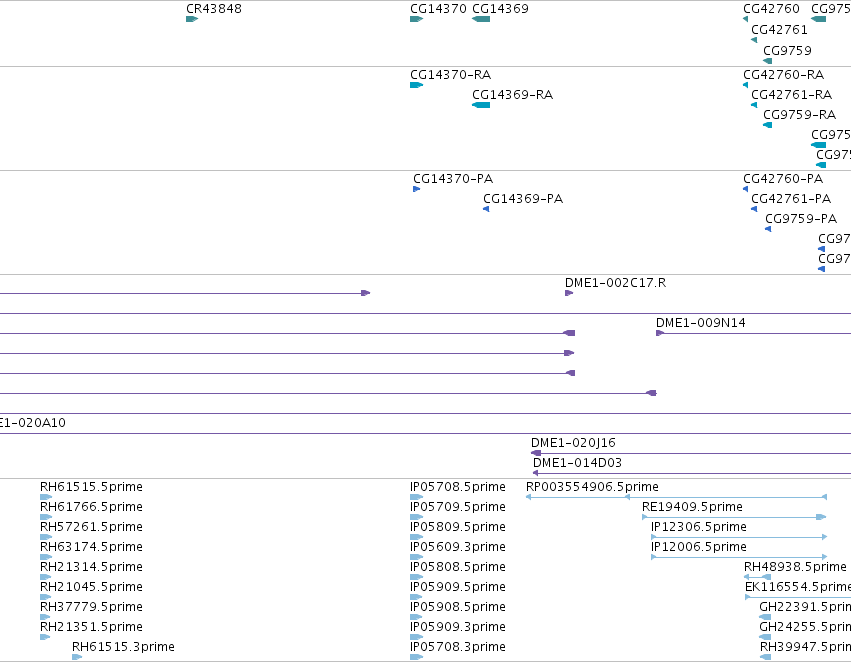The image size is (851, 662).
Task: Click the CG42760-RA transcript label
Action: (x=784, y=74)
